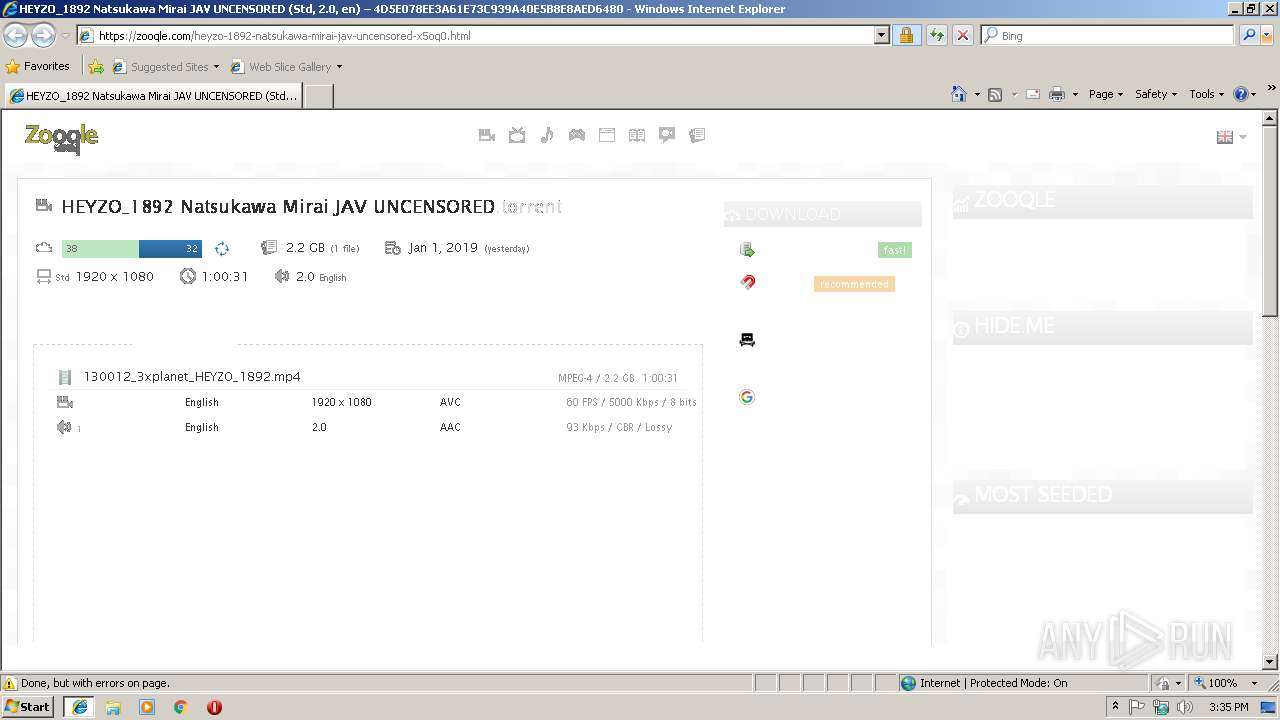Click the Print toolbar icon
This screenshot has width=1280, height=720.
pyautogui.click(x=1057, y=94)
